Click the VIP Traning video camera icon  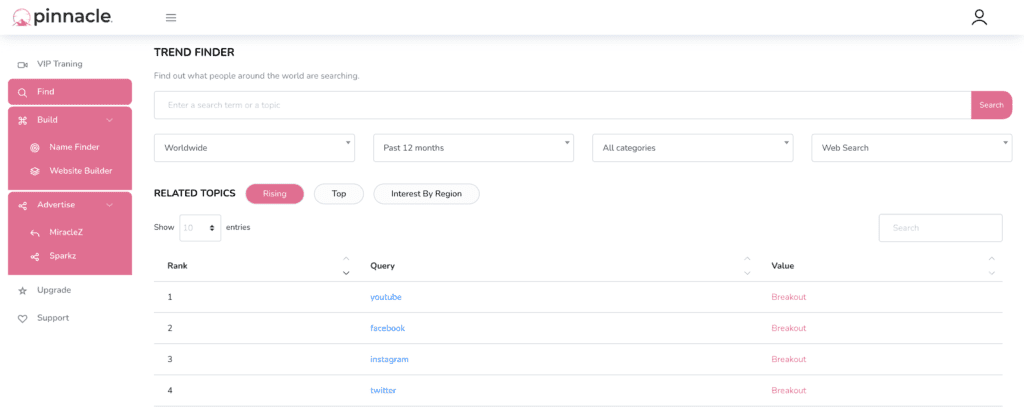pos(22,65)
